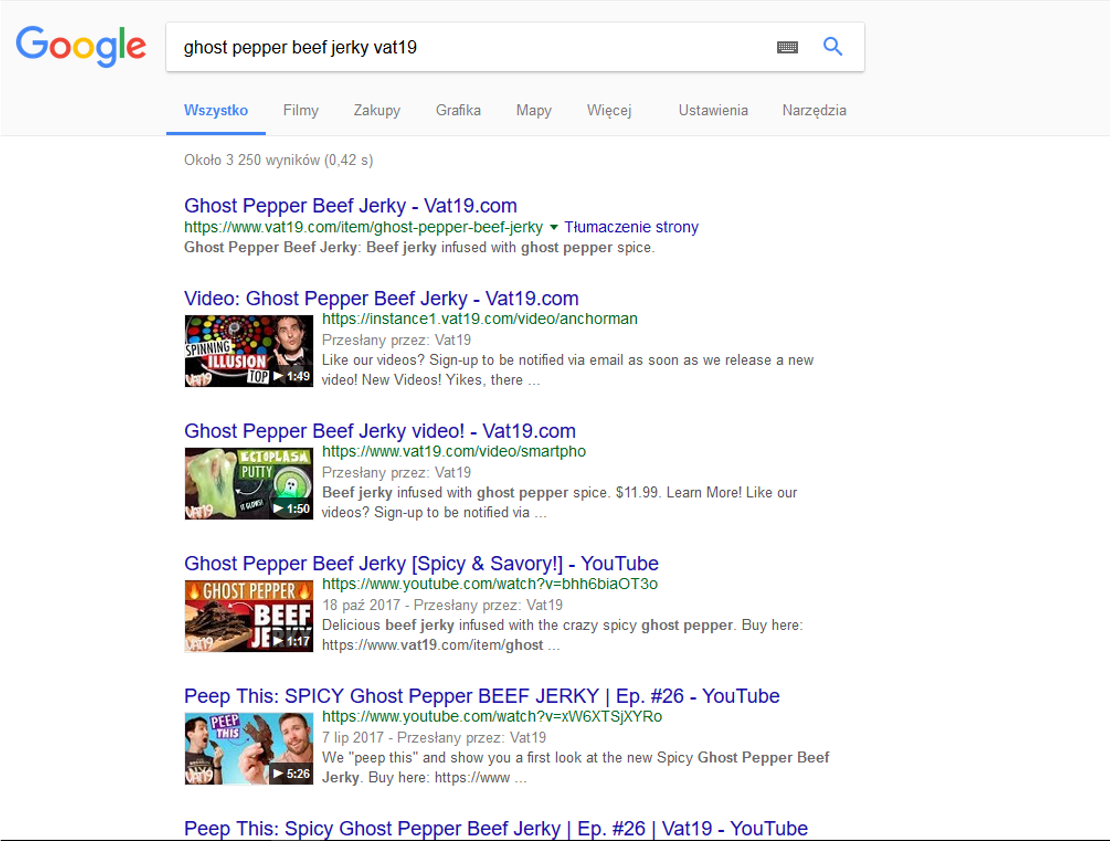Screen dimensions: 1110x841
Task: Click the blue search magnifier icon
Action: coord(832,46)
